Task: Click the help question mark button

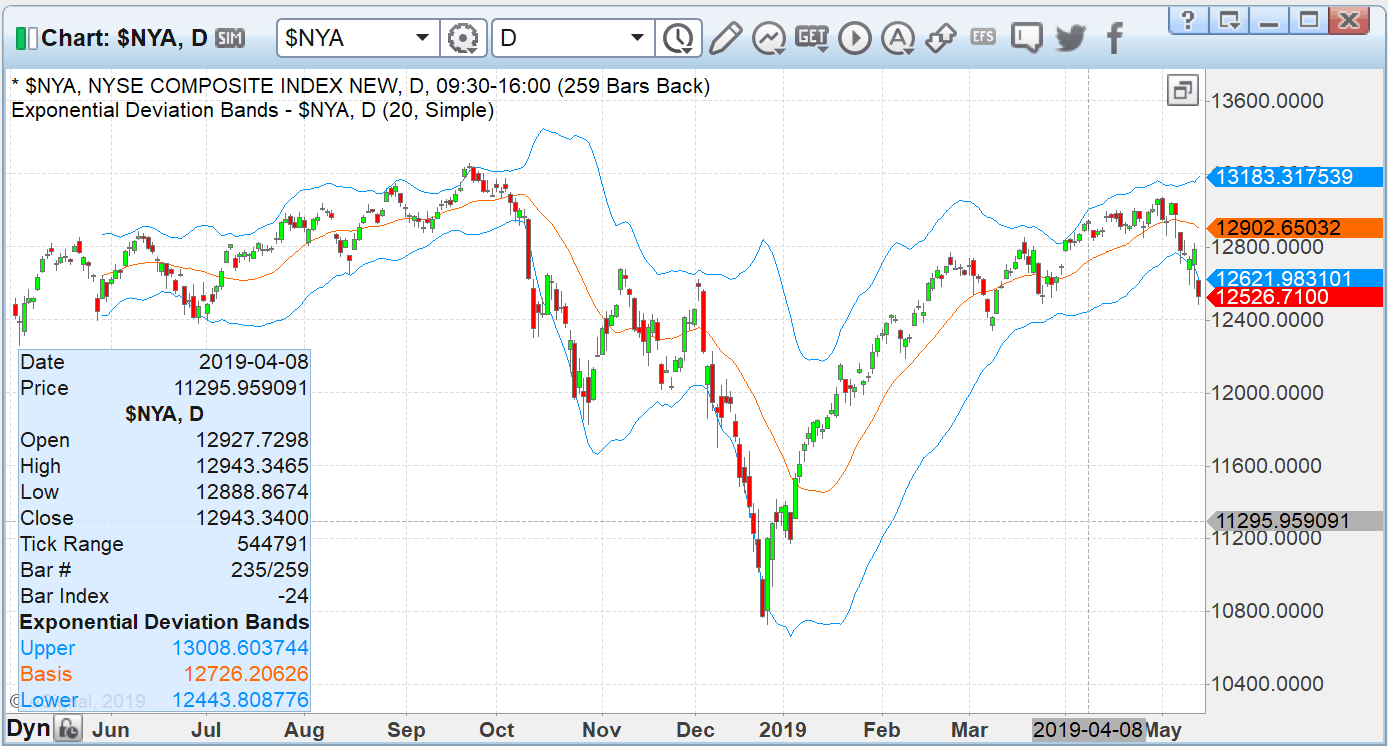Action: [1188, 19]
